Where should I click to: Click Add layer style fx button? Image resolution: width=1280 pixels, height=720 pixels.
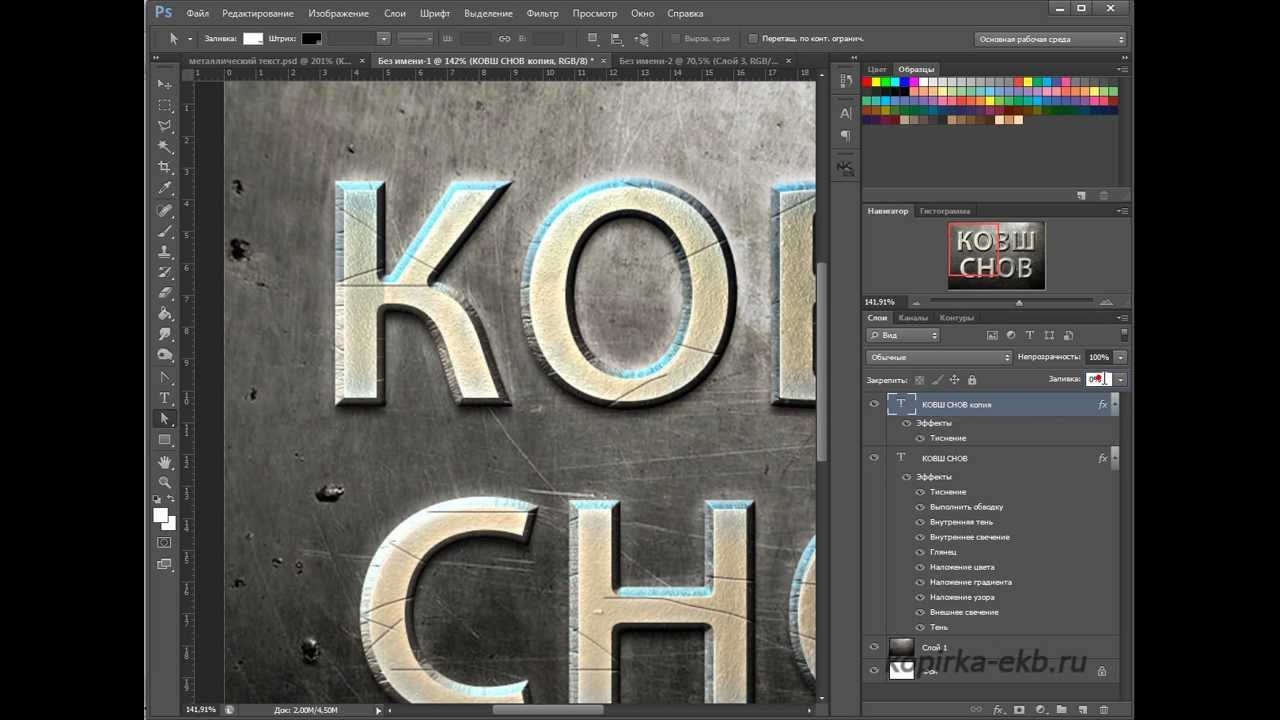(998, 709)
